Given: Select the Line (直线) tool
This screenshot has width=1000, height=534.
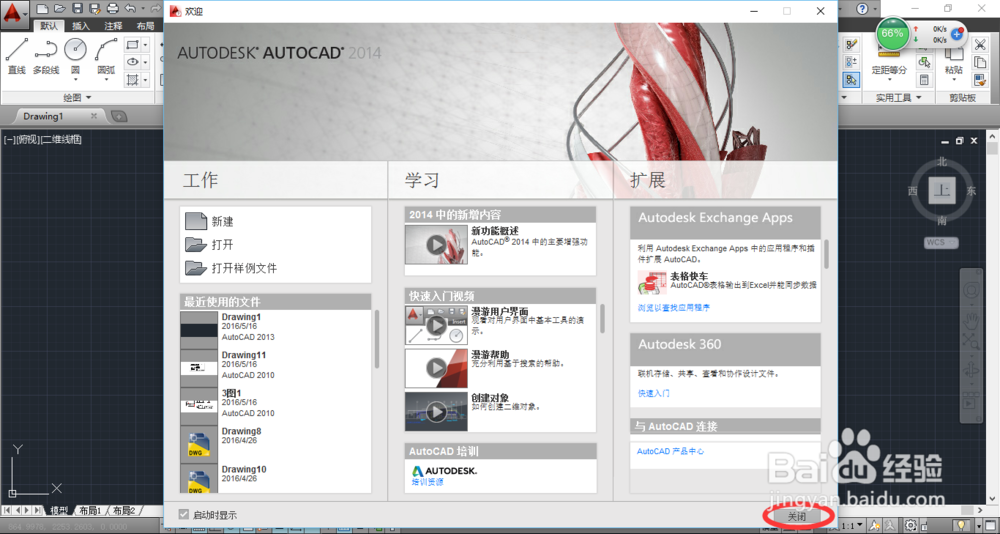Looking at the screenshot, I should [17, 56].
